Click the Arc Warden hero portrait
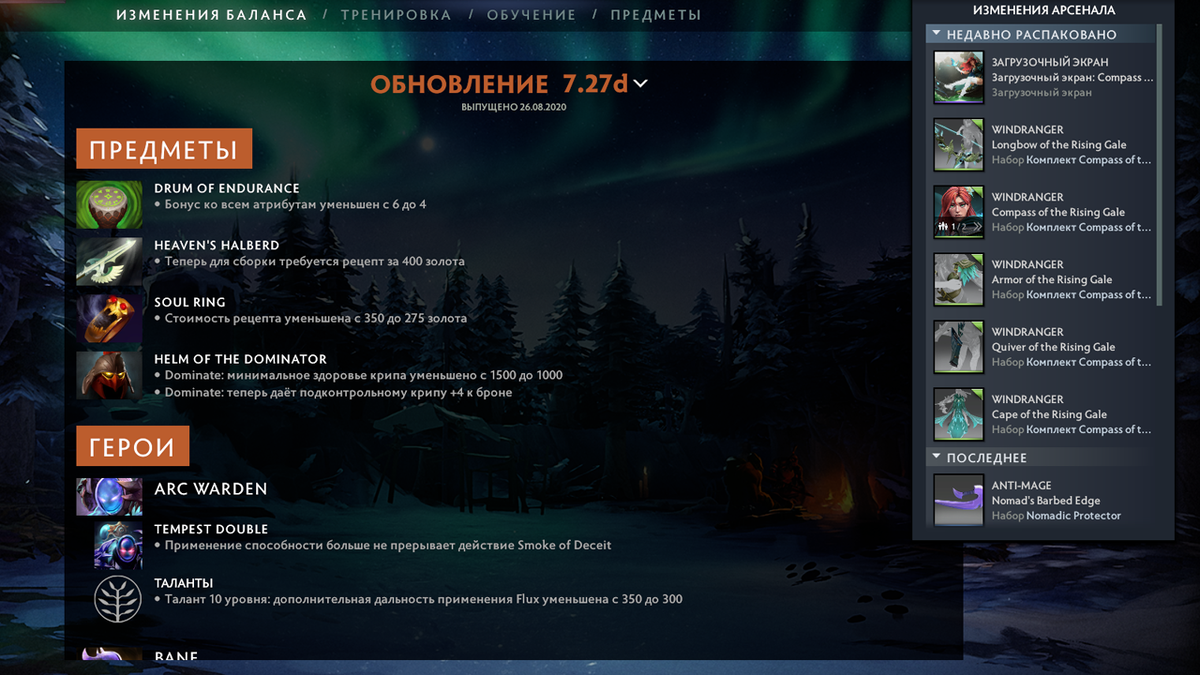Screen dimensions: 1200x675 pyautogui.click(x=109, y=496)
